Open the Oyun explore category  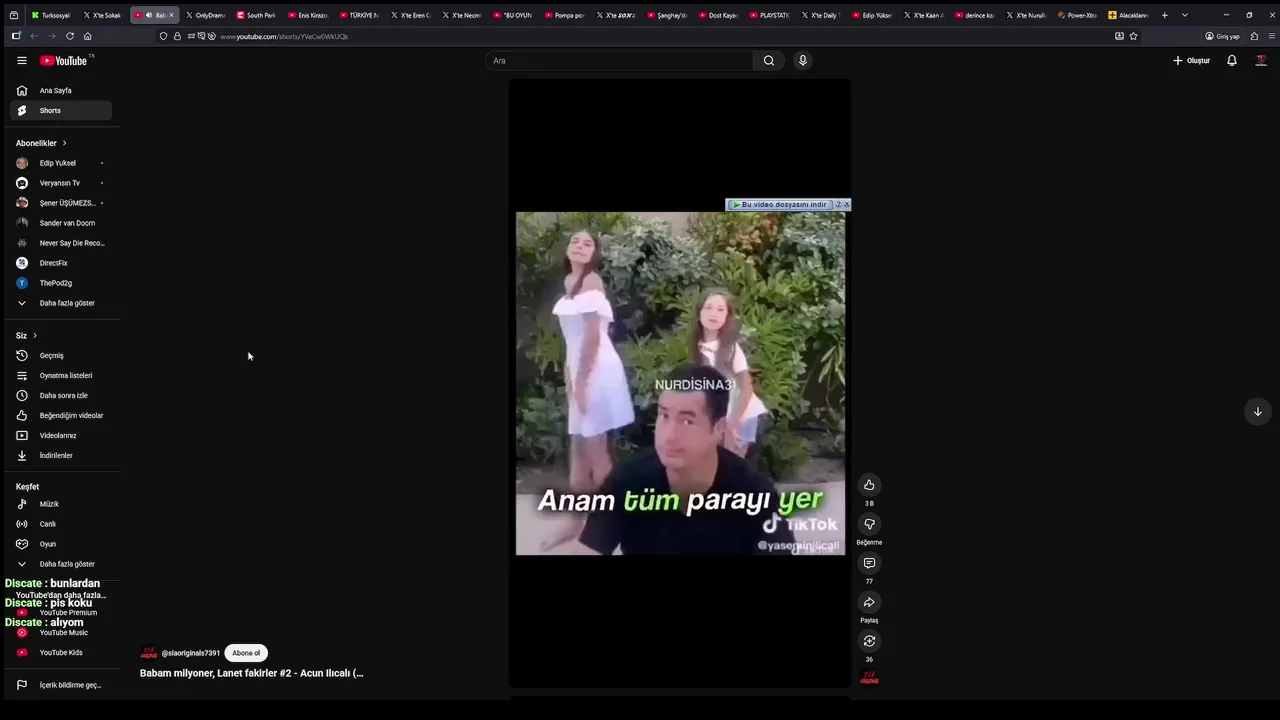[x=60, y=544]
